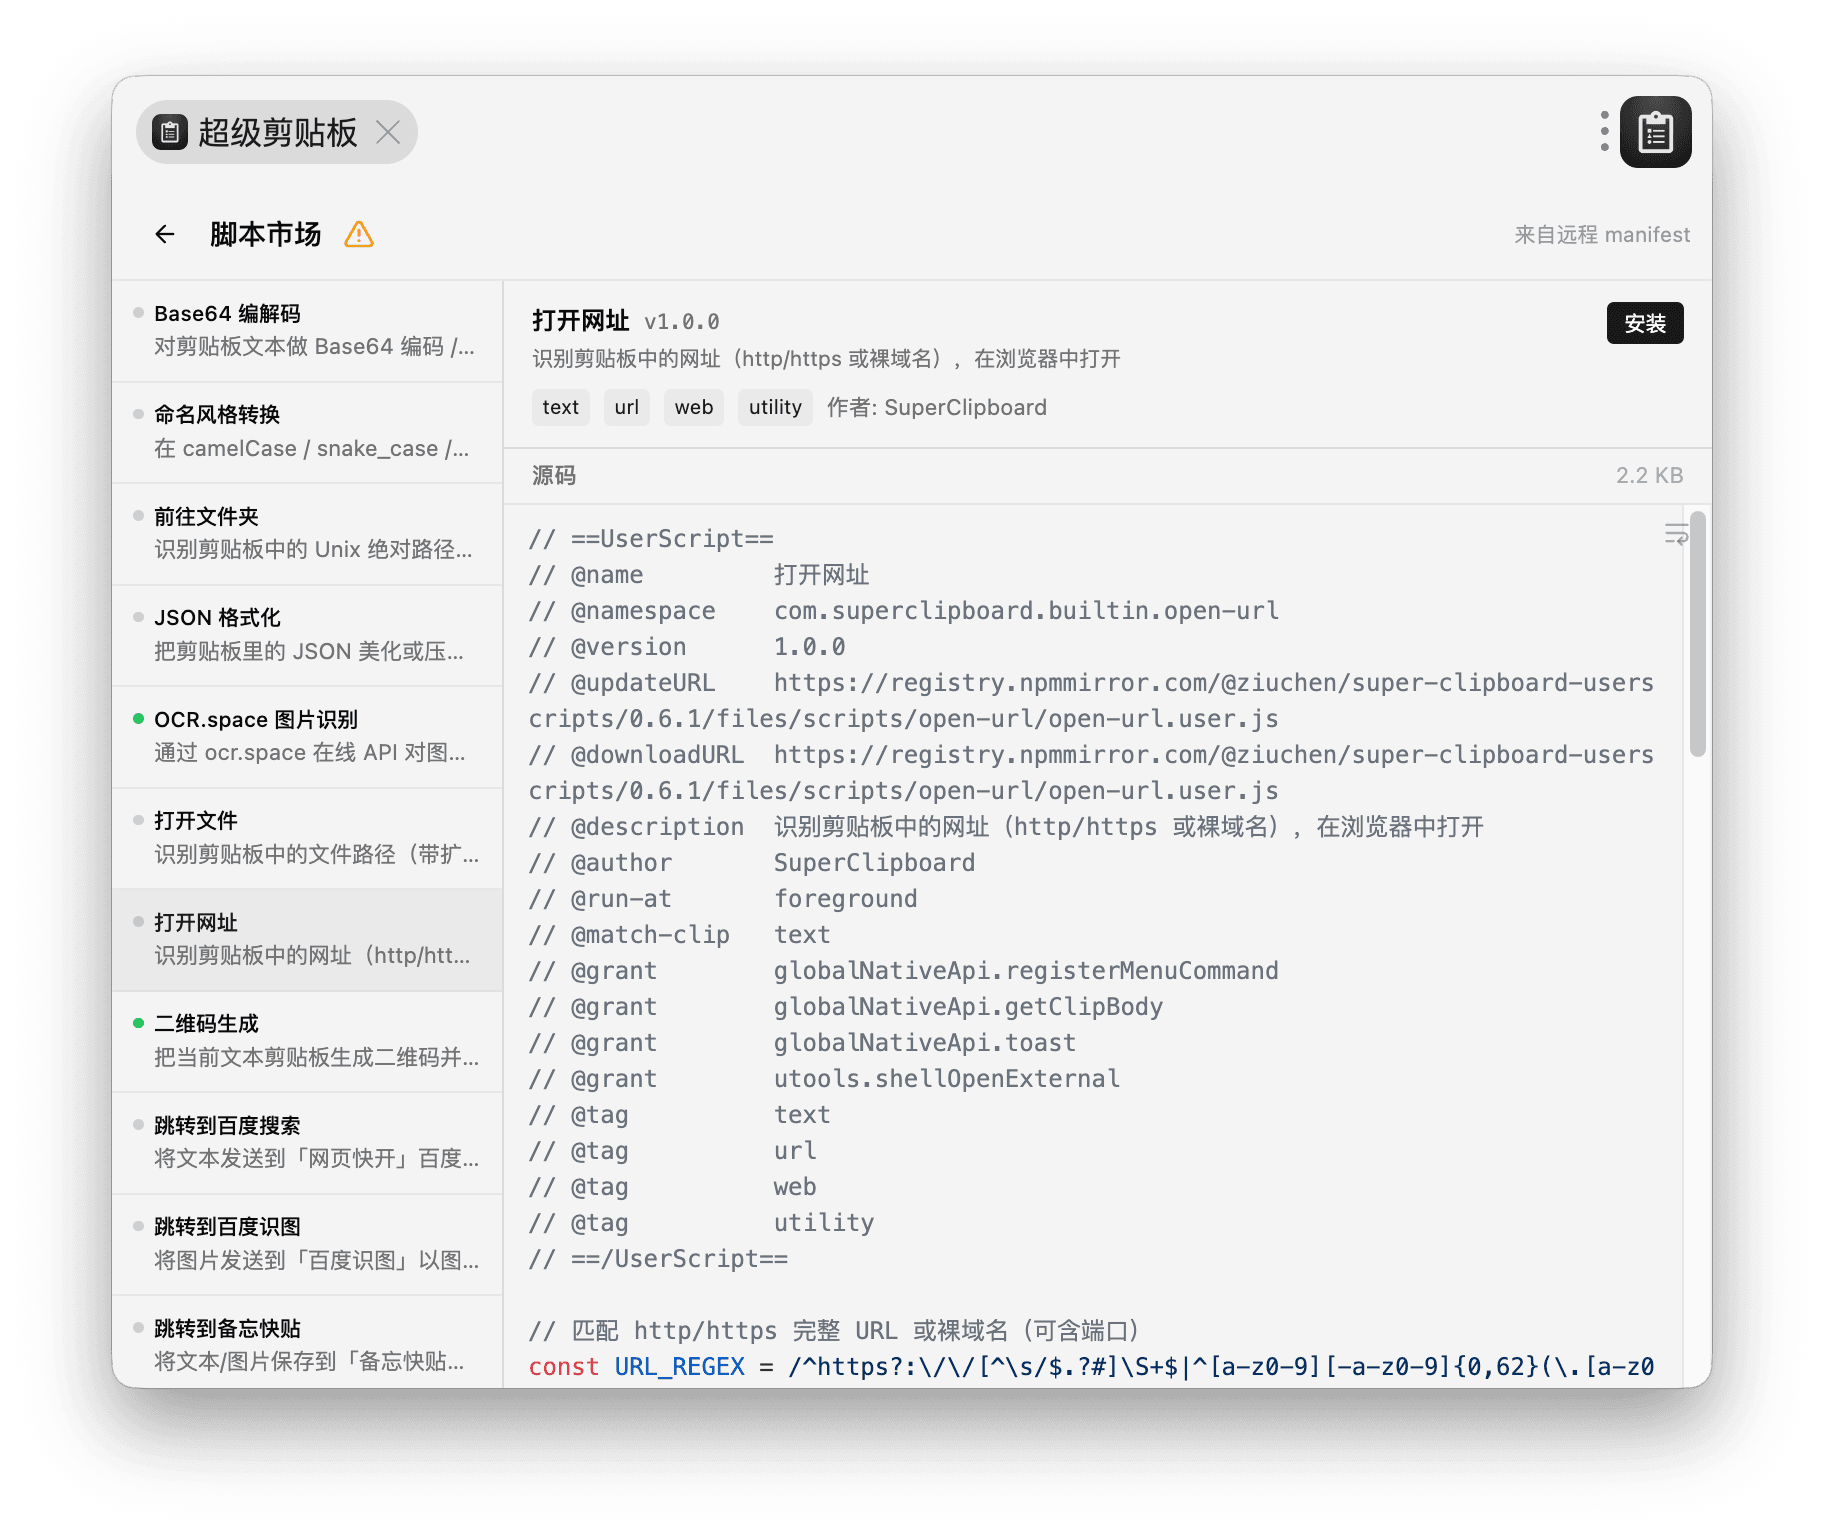1824x1536 pixels.
Task: Click the source code vertical scrollbar
Action: (x=1697, y=634)
